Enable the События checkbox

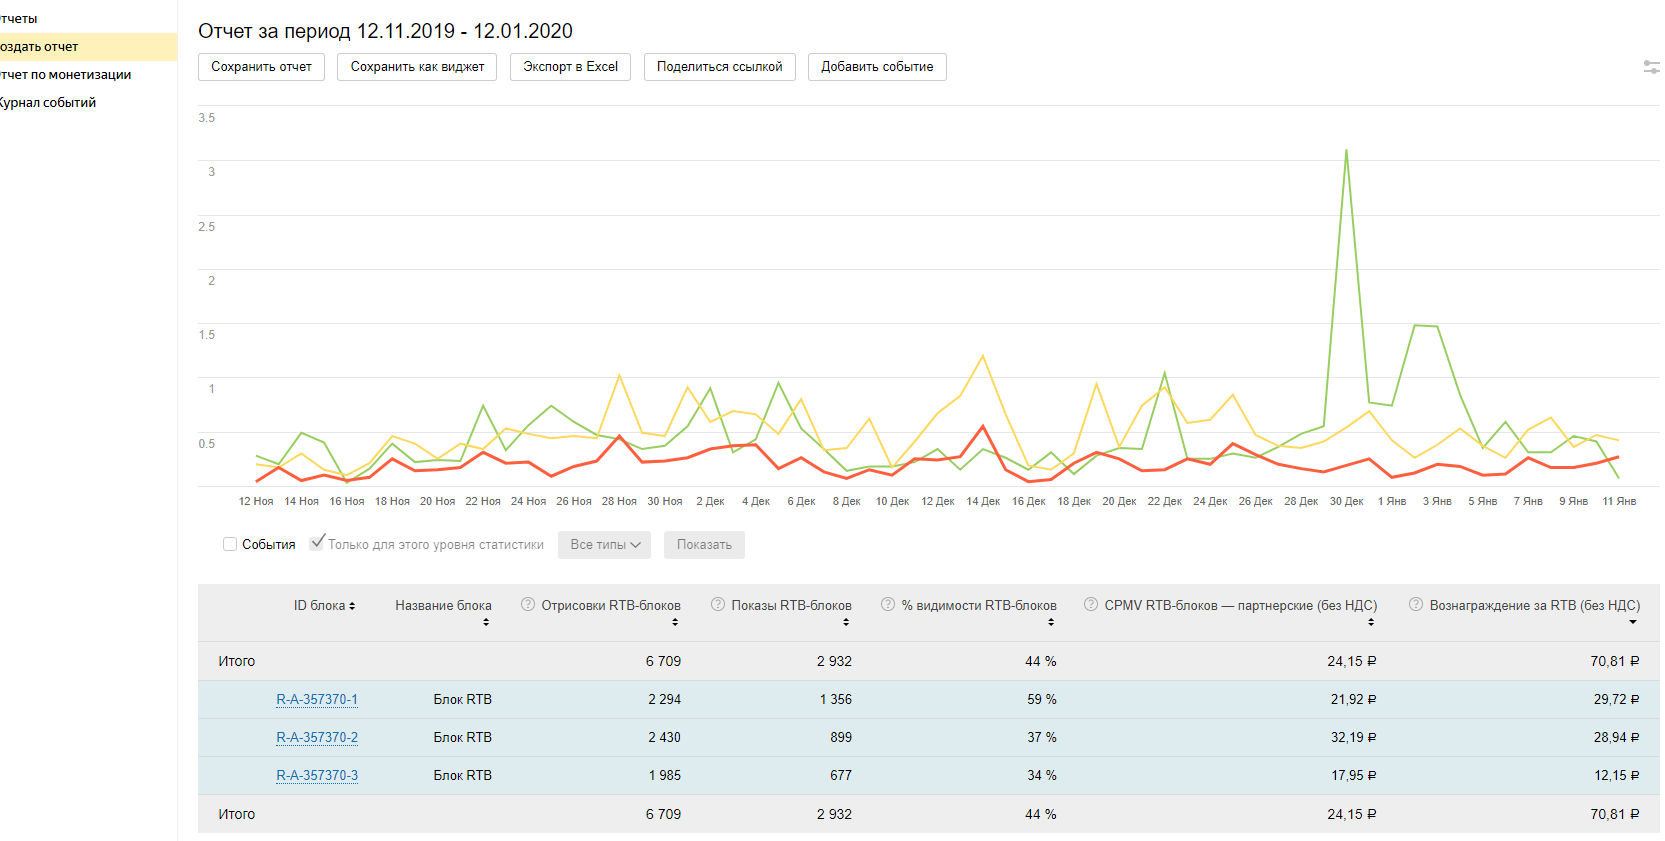pyautogui.click(x=230, y=544)
